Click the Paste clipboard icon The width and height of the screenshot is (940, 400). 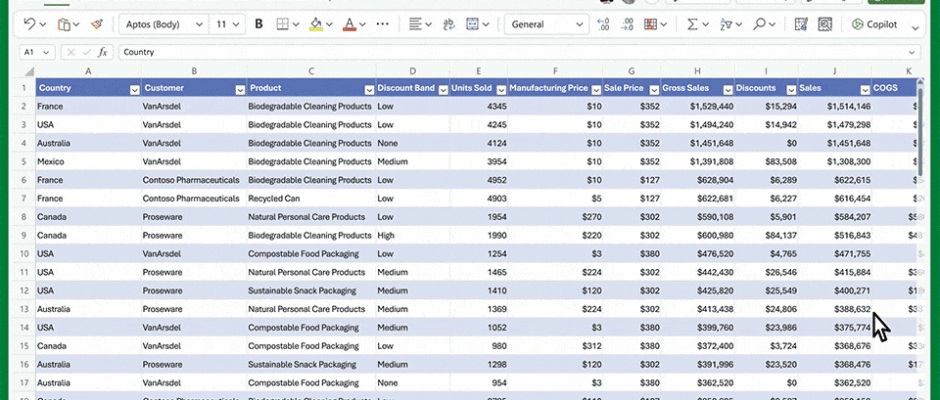pos(64,24)
